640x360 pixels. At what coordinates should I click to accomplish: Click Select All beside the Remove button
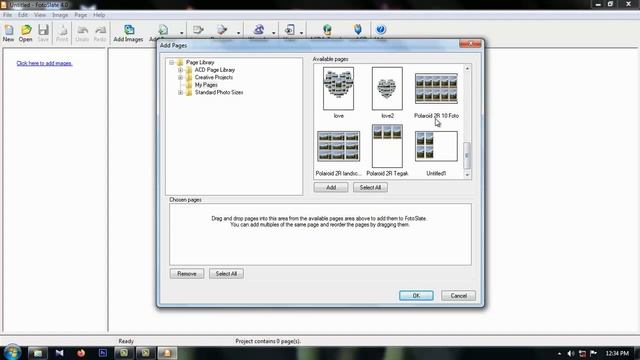(x=226, y=273)
